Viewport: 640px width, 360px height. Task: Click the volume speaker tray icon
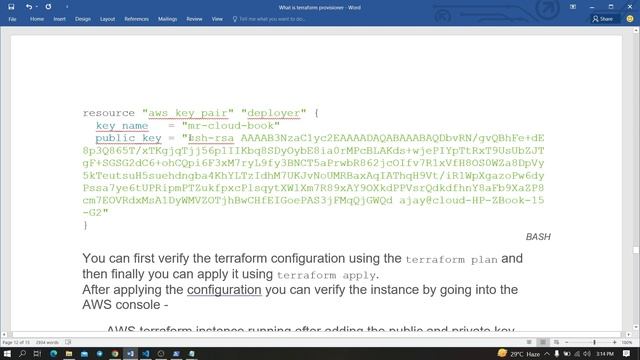click(587, 353)
